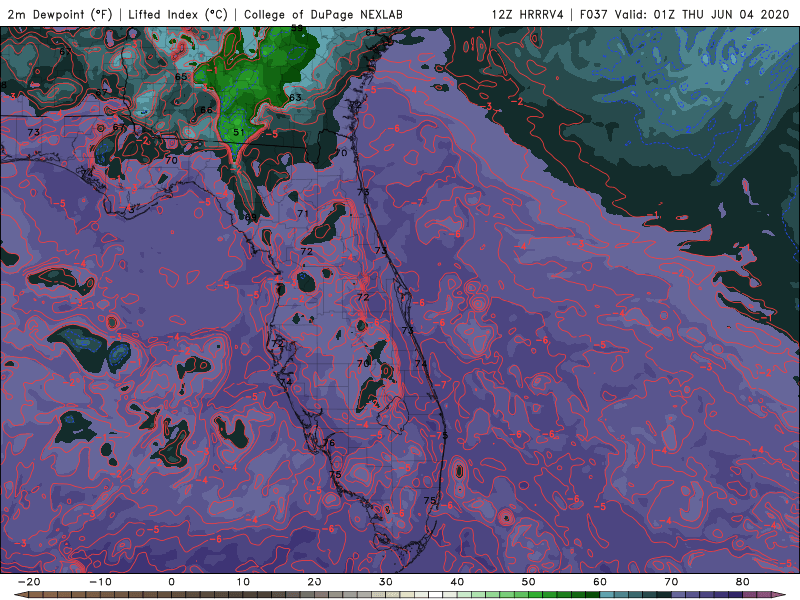Screen dimensions: 800x600
Task: Click the dewpoint value 69 on the map
Action: (251, 217)
